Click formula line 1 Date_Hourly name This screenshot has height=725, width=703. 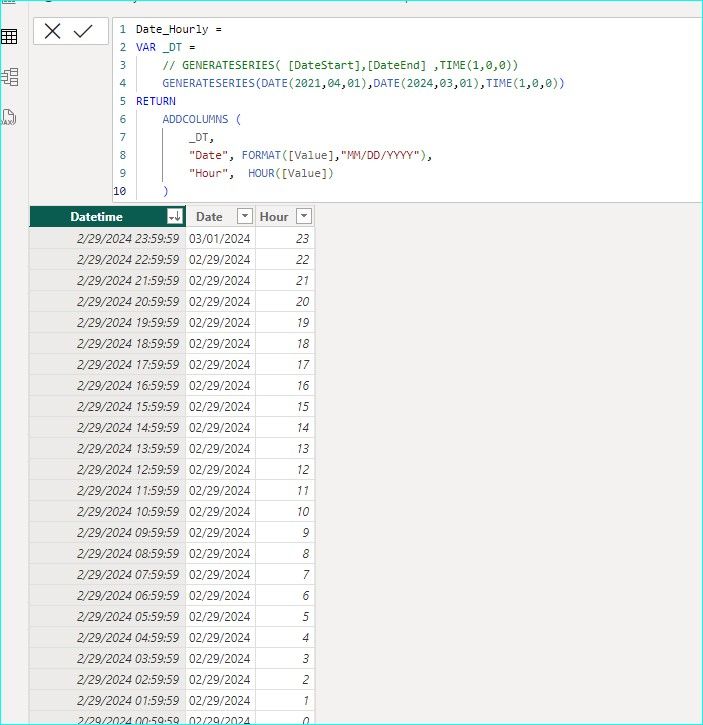(172, 30)
